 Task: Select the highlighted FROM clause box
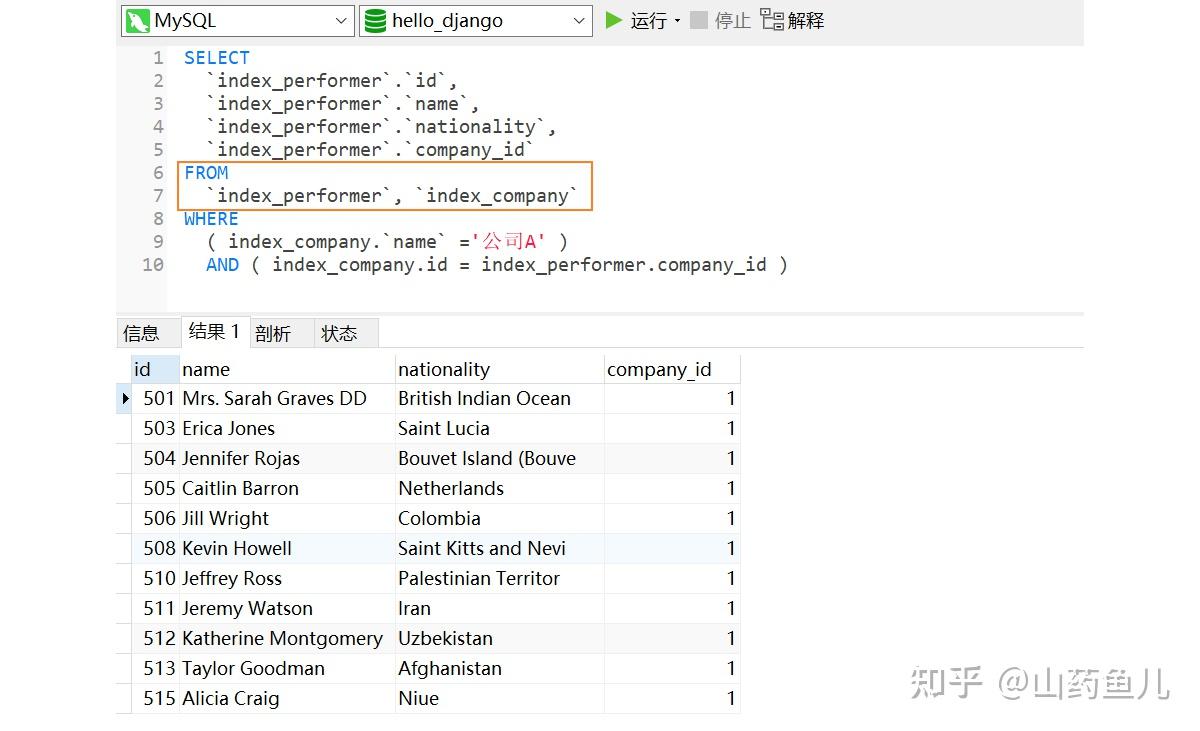[x=385, y=185]
